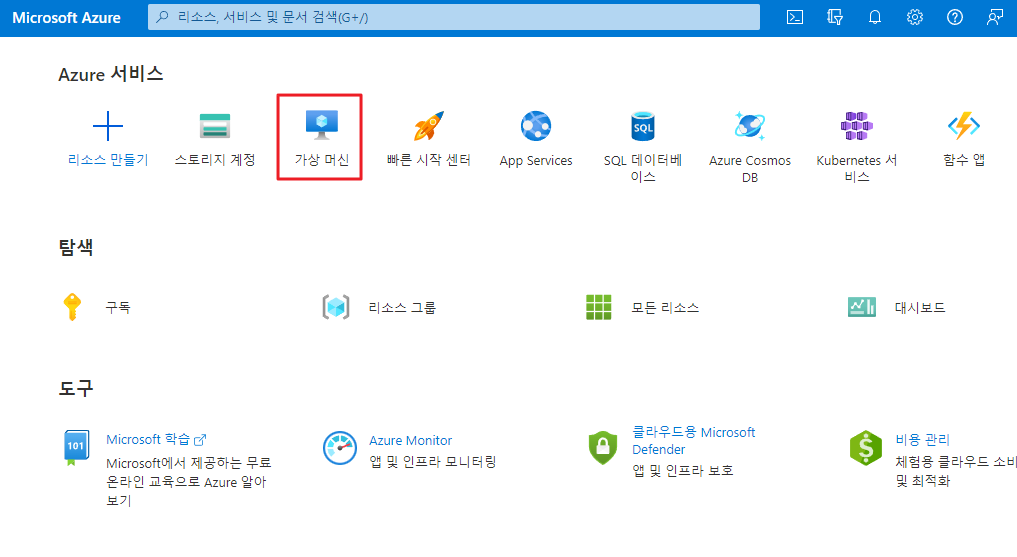Open directory and subscription filter icon
This screenshot has height=557, width=1017.
[835, 18]
